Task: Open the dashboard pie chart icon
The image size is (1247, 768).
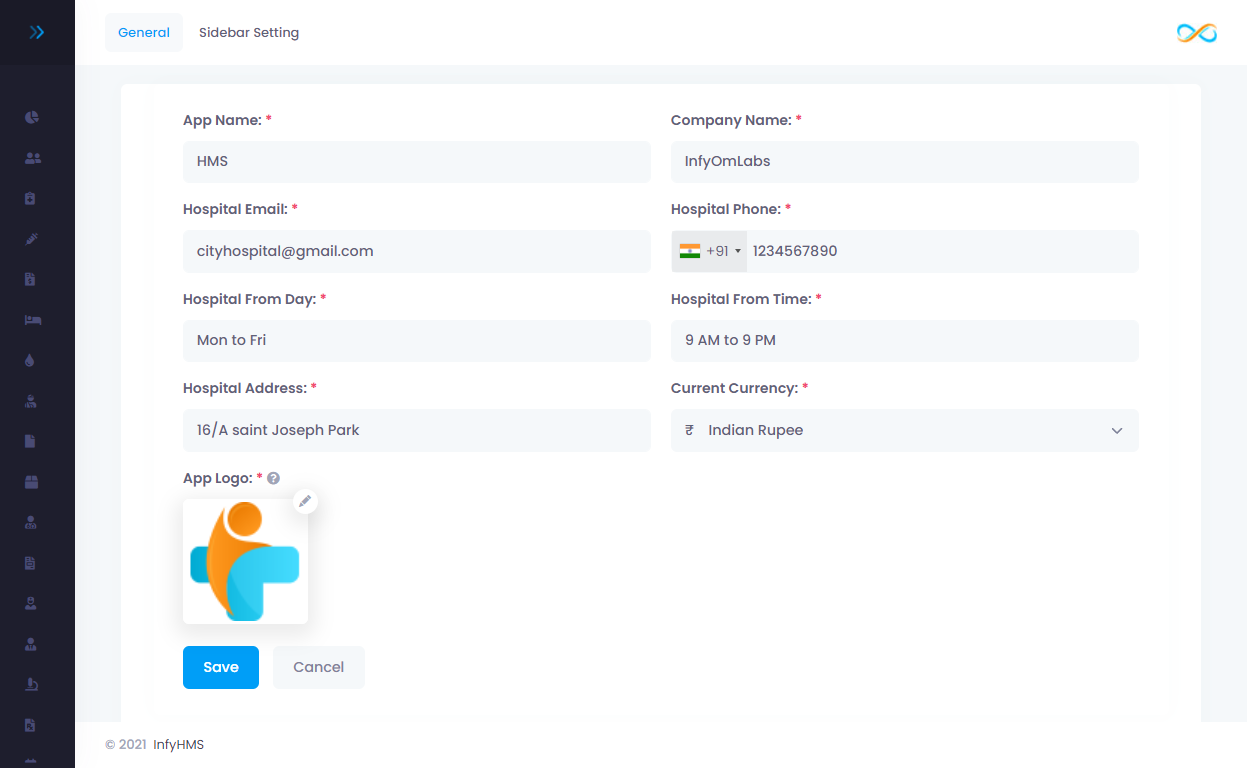Action: 32,117
